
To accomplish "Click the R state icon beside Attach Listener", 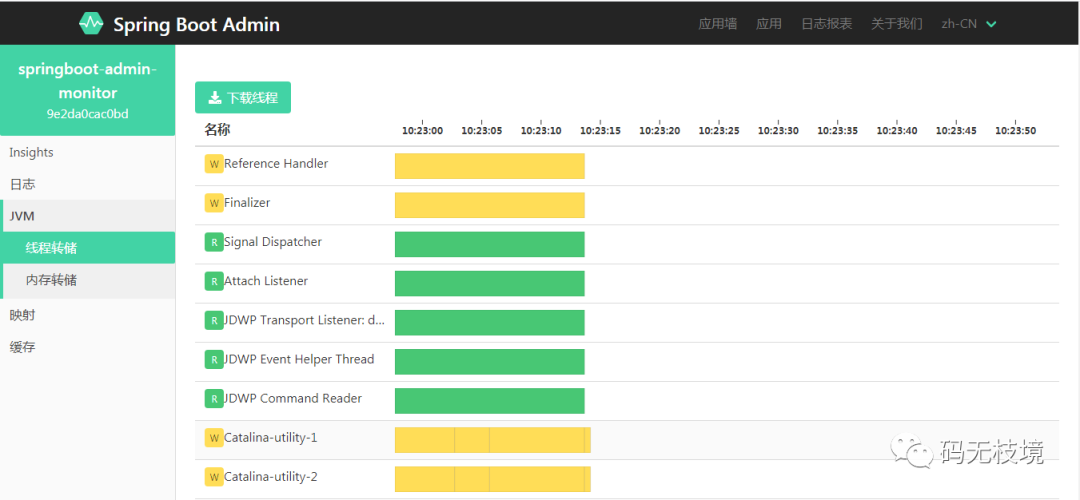I will coord(214,281).
